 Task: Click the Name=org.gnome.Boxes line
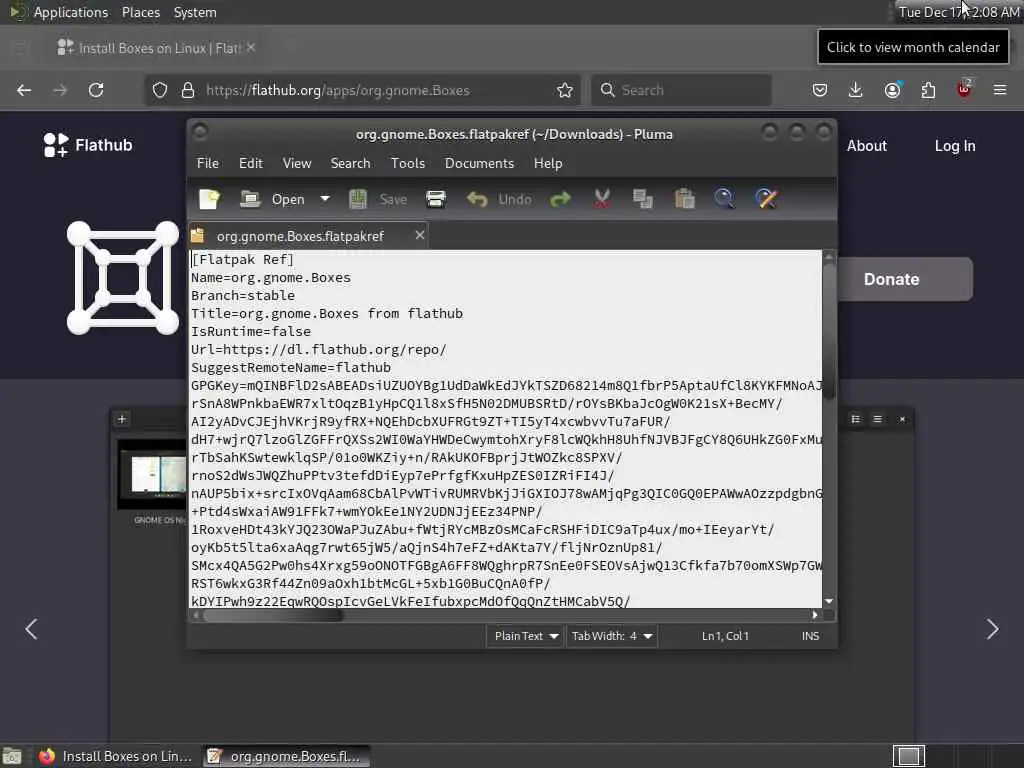[x=271, y=278]
